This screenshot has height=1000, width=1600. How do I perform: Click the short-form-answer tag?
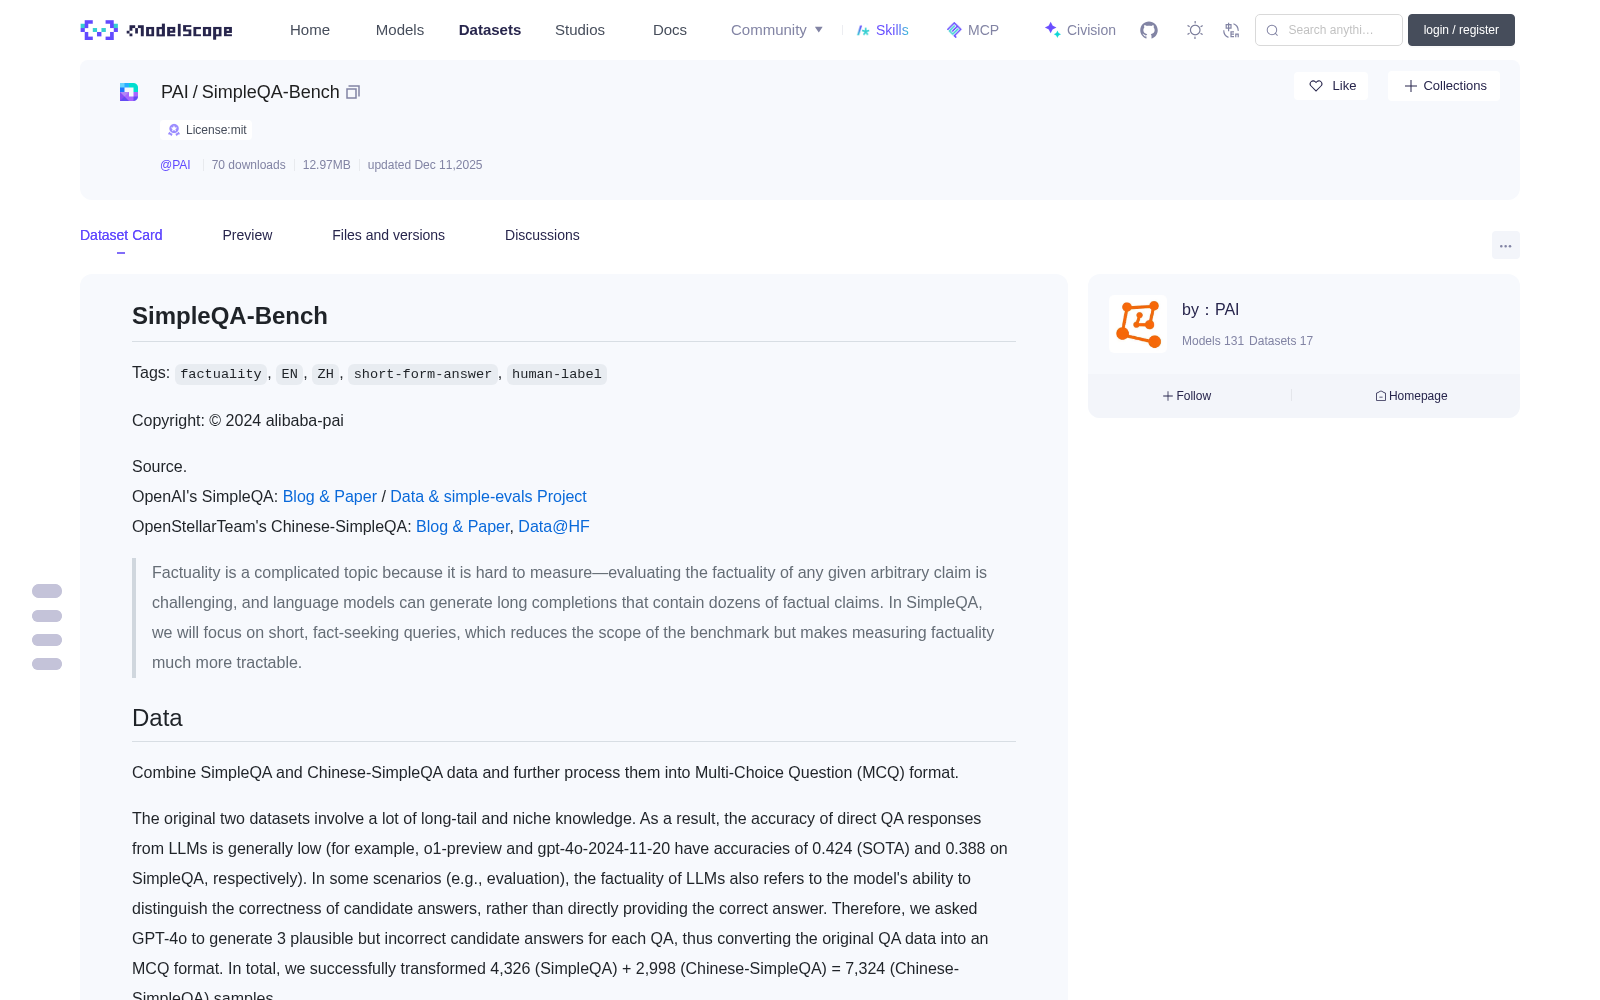click(423, 374)
